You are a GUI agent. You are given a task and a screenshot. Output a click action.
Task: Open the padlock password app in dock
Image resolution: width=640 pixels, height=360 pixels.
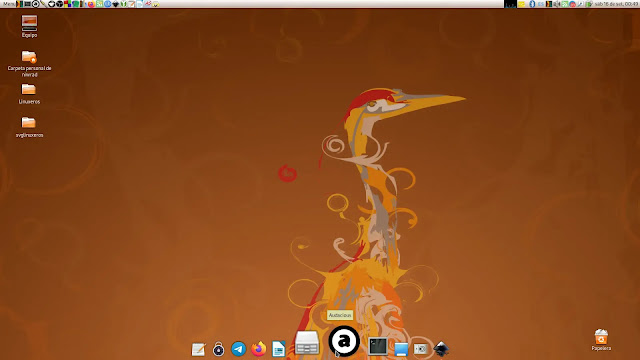tap(218, 349)
